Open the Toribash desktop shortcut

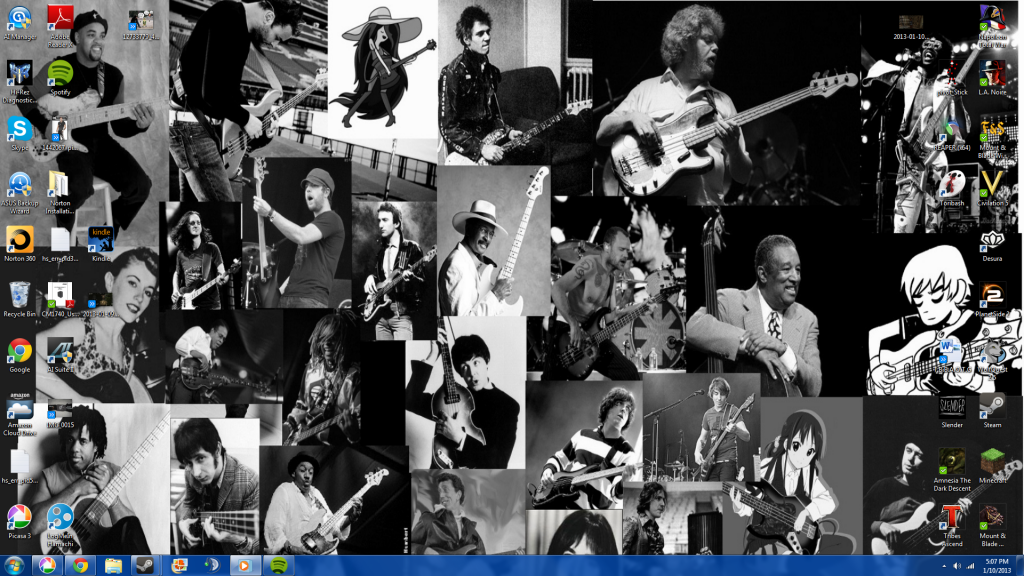tap(952, 189)
